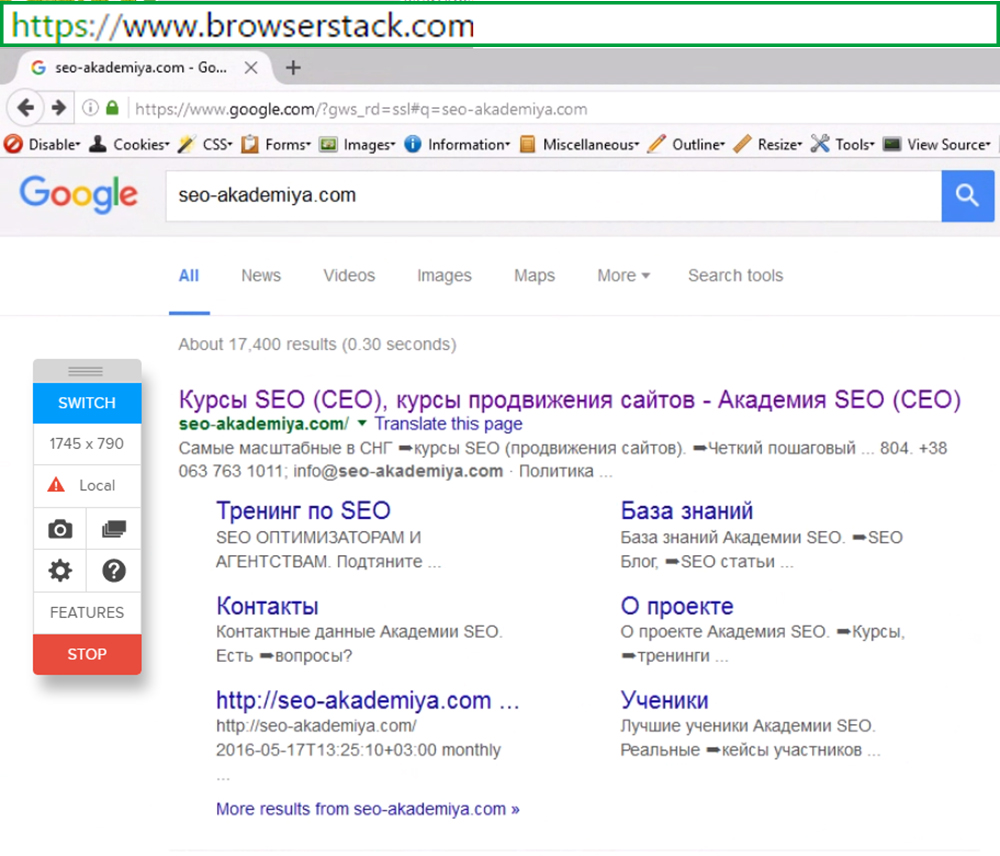Click the Google logo

pyautogui.click(x=78, y=195)
